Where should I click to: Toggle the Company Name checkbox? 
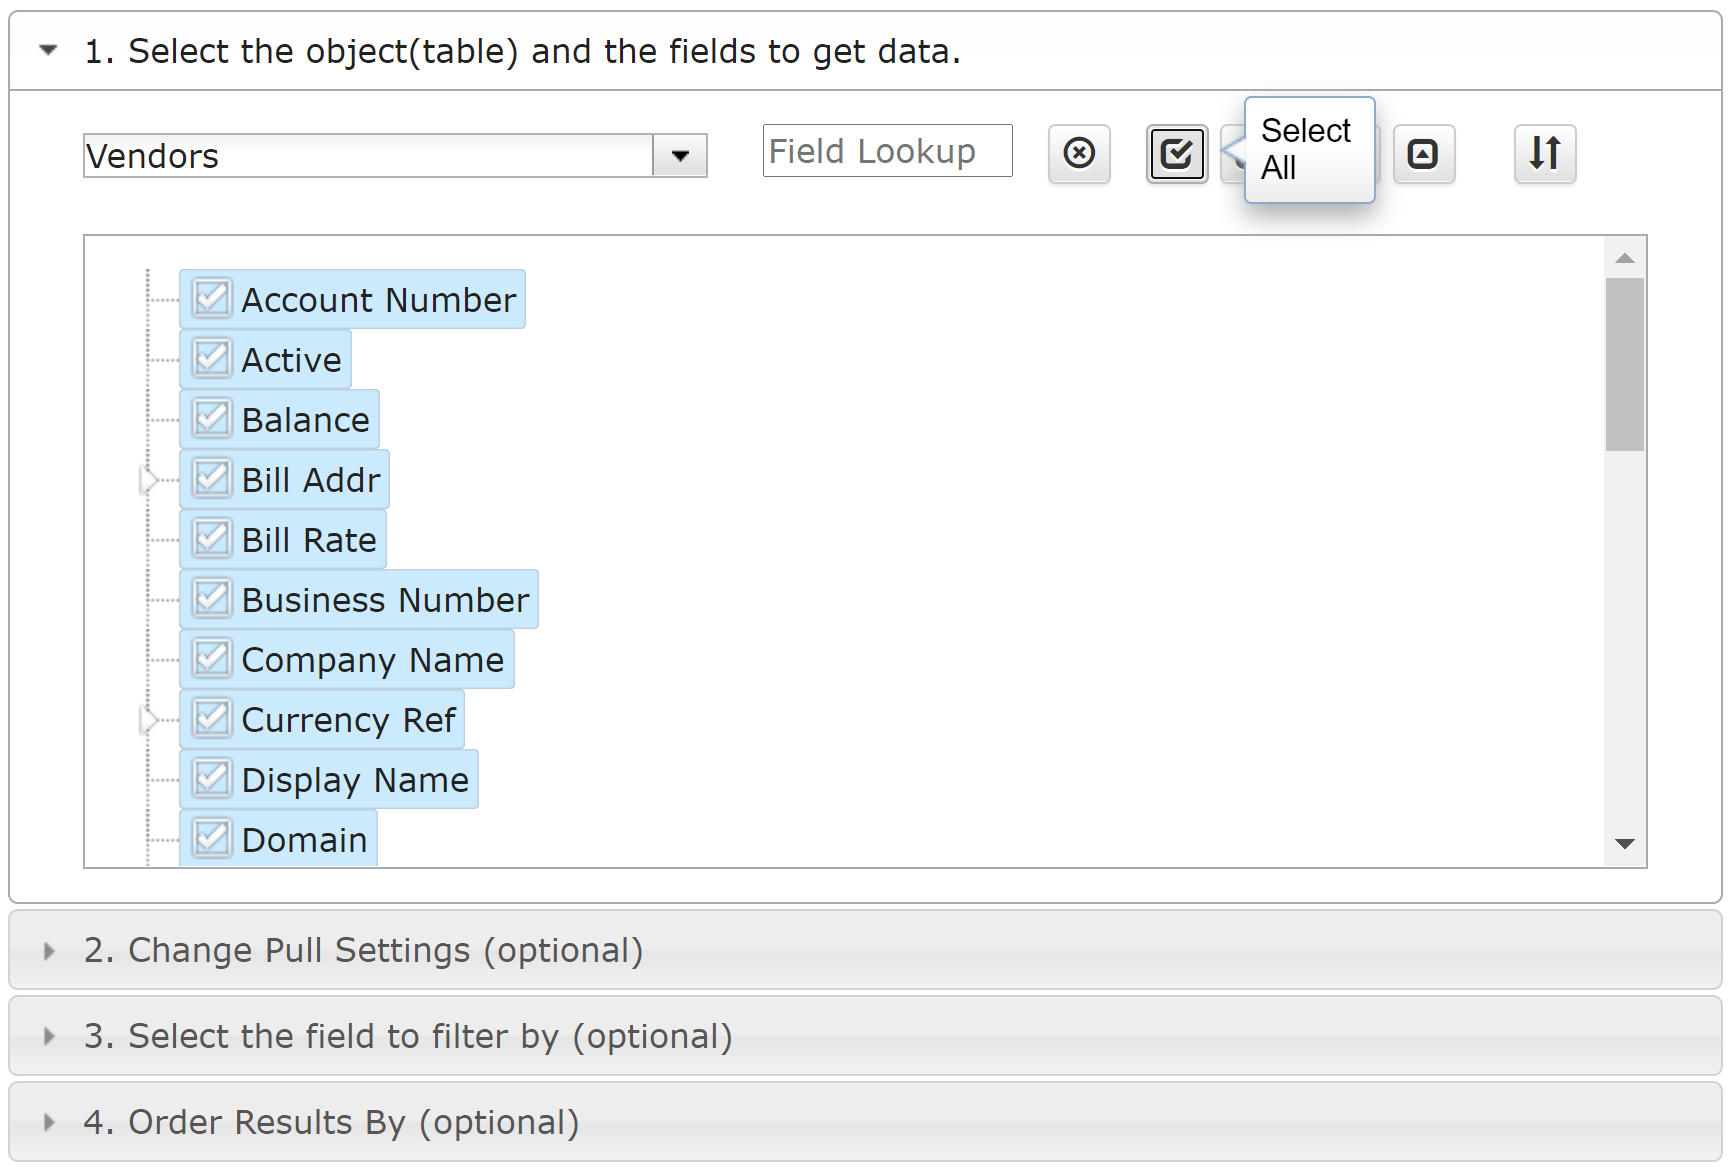point(212,658)
